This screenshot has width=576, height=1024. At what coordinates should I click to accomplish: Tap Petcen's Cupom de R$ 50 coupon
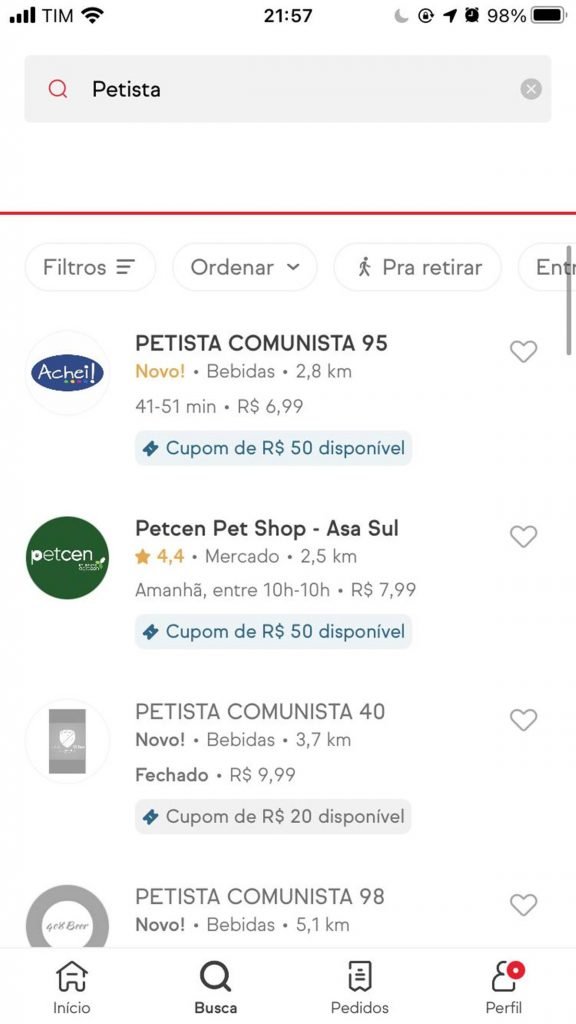(273, 632)
